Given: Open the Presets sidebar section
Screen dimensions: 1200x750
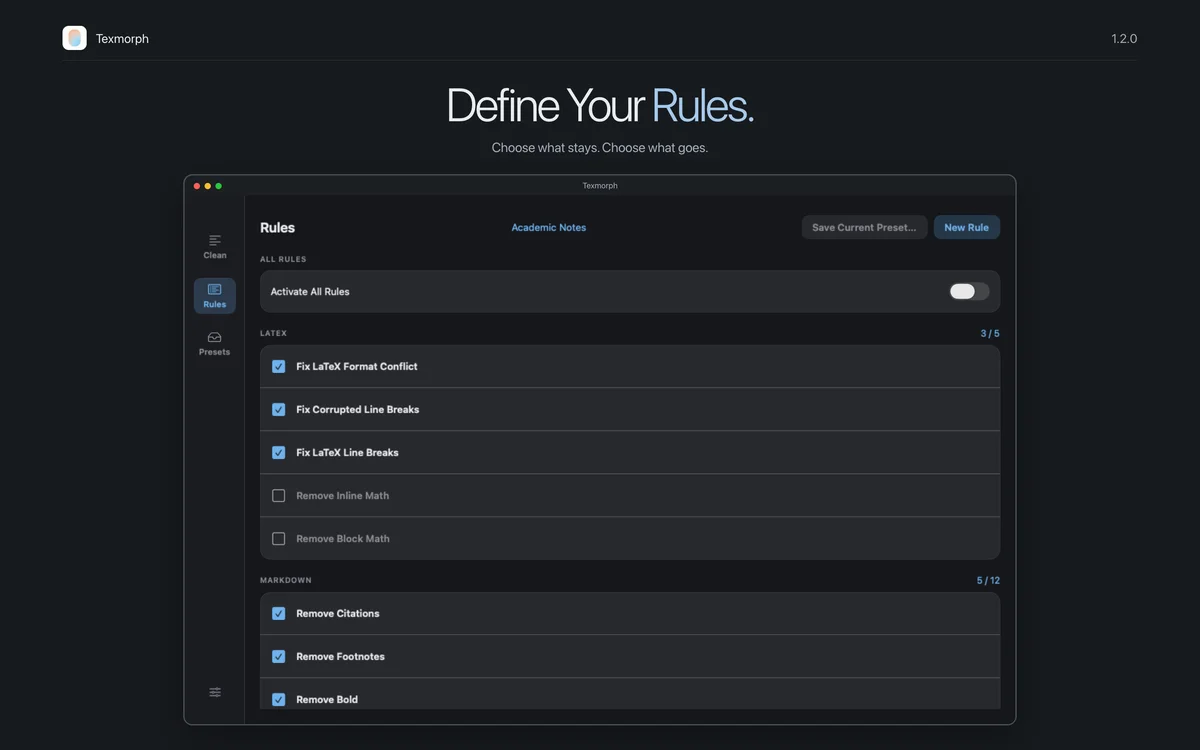Looking at the screenshot, I should pyautogui.click(x=215, y=343).
